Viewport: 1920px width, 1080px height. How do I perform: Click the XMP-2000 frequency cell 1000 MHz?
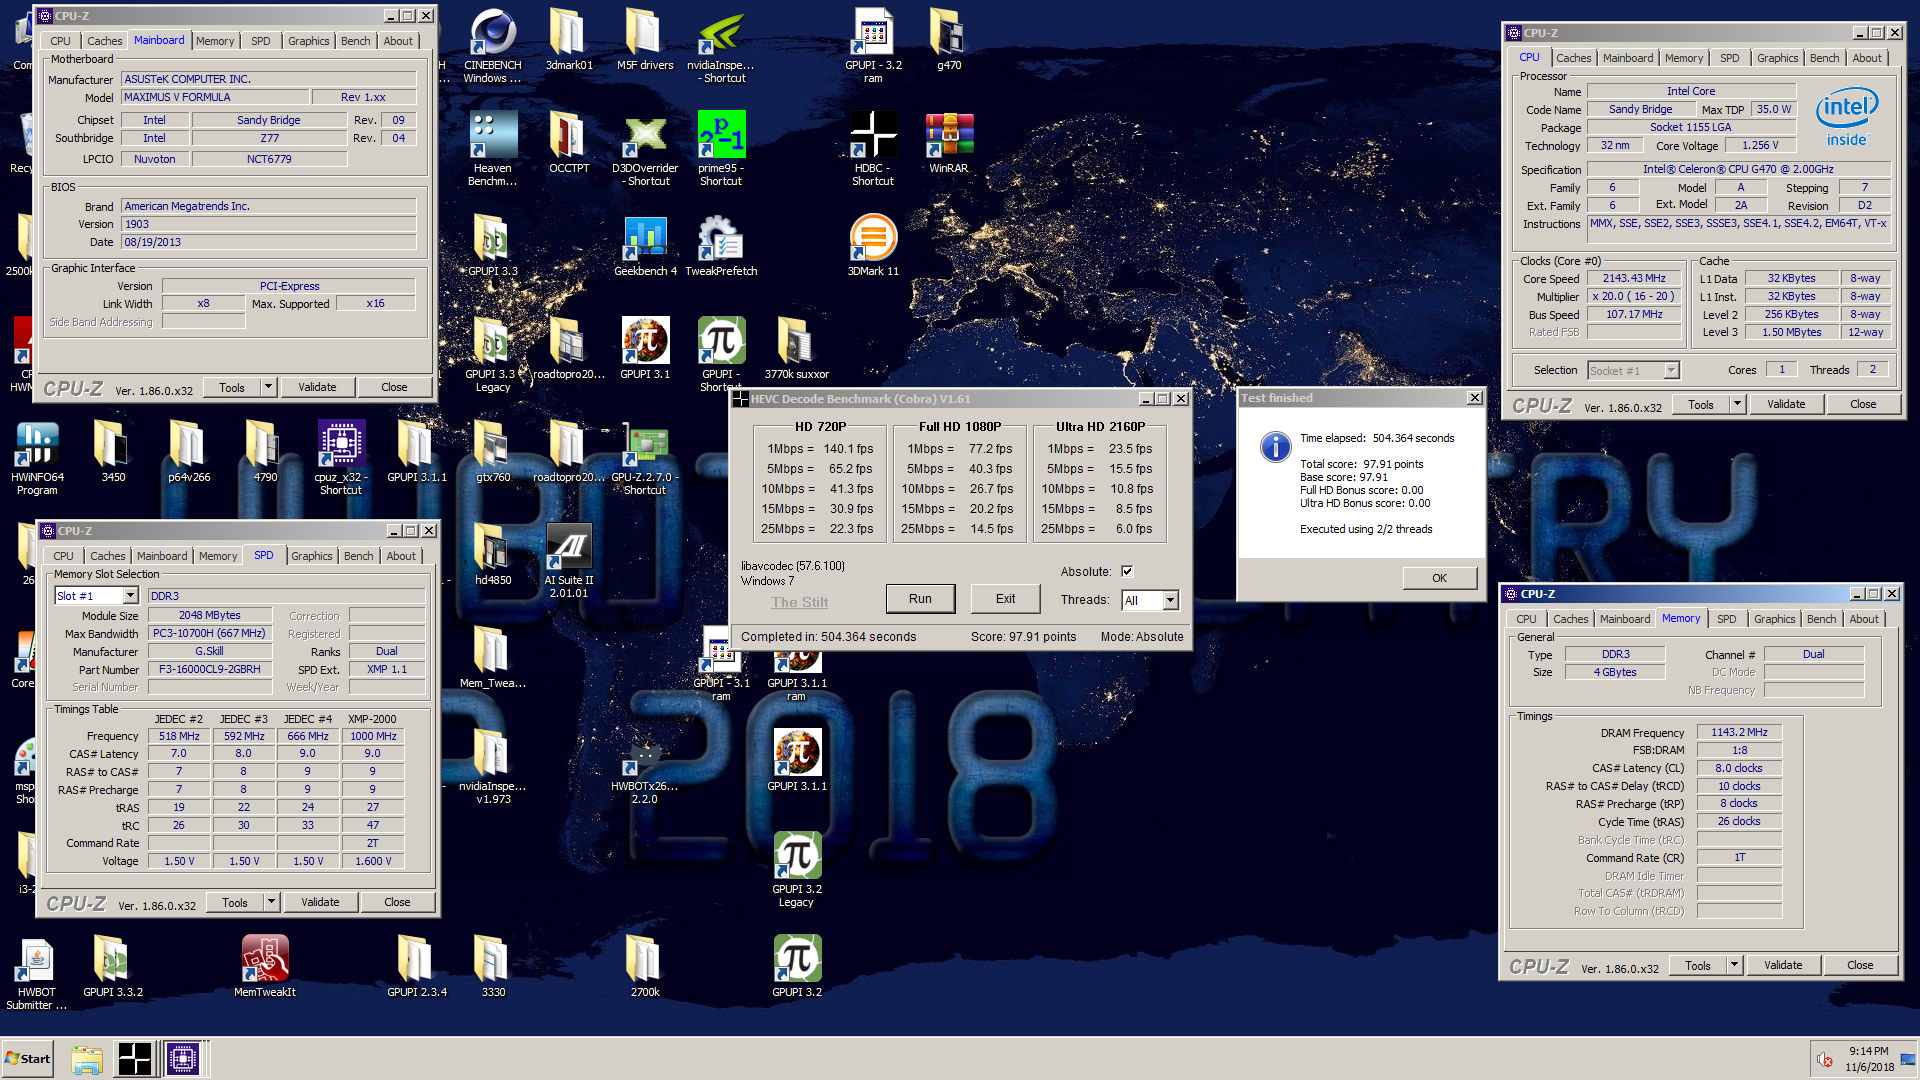pyautogui.click(x=373, y=736)
